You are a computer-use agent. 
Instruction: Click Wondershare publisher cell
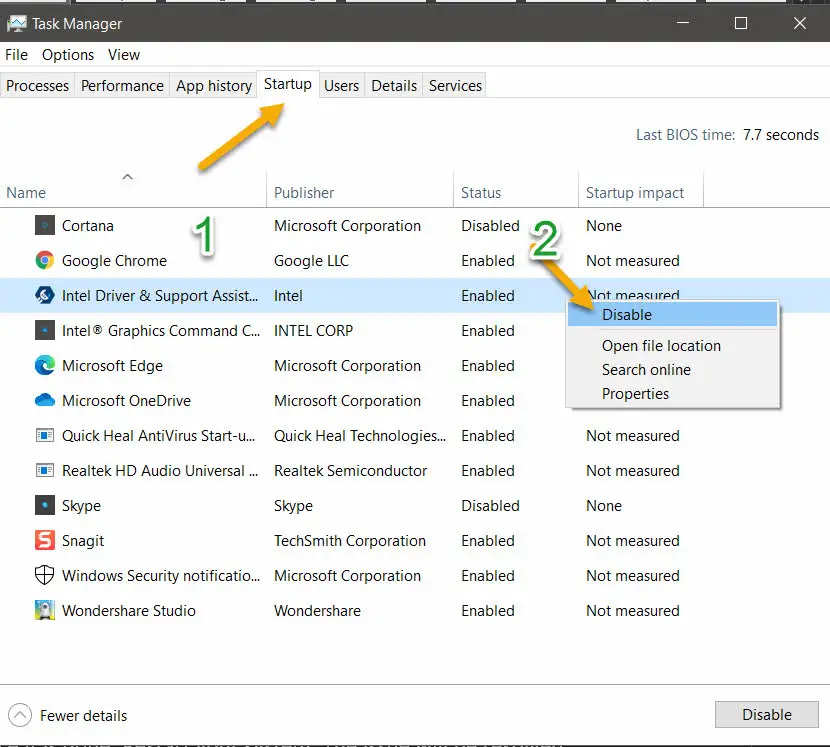pyautogui.click(x=317, y=610)
